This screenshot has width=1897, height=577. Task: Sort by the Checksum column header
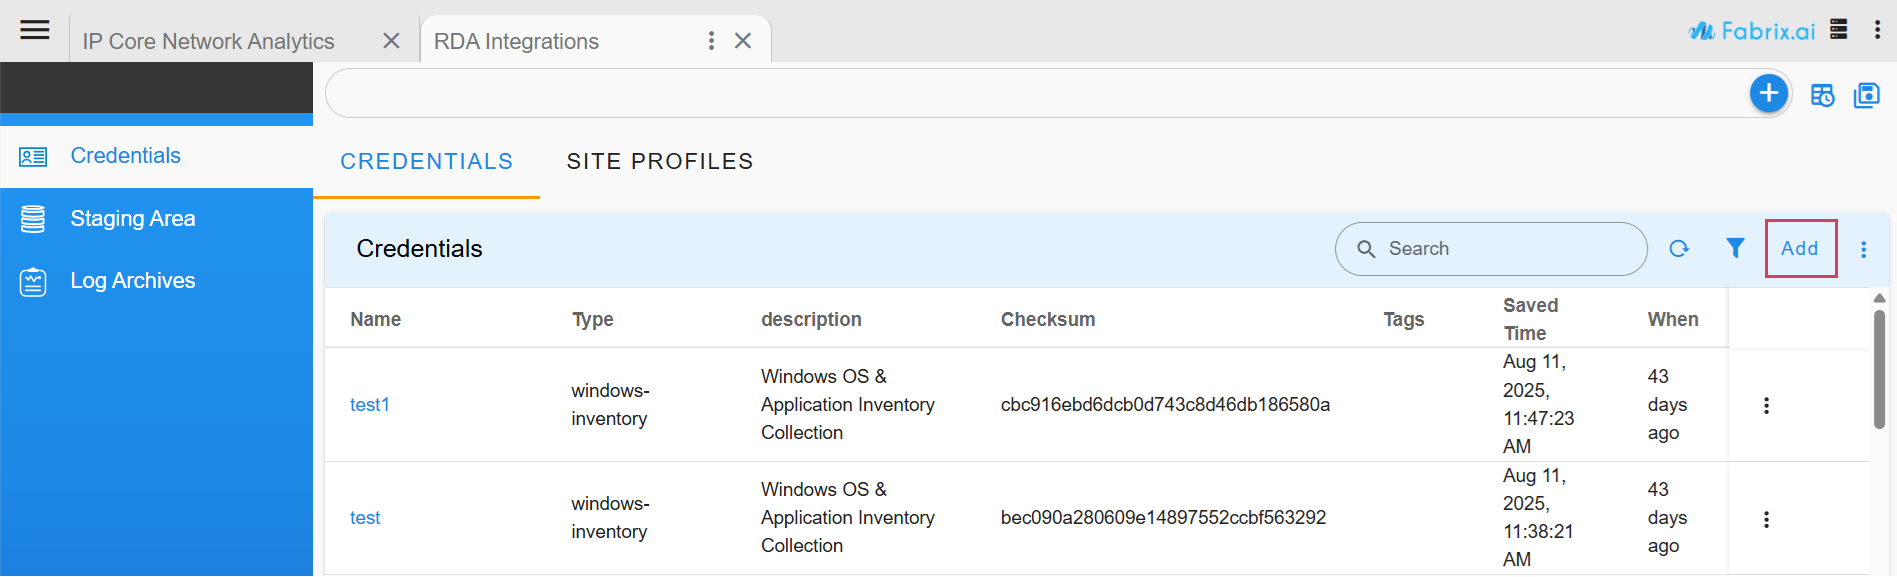(x=1048, y=319)
